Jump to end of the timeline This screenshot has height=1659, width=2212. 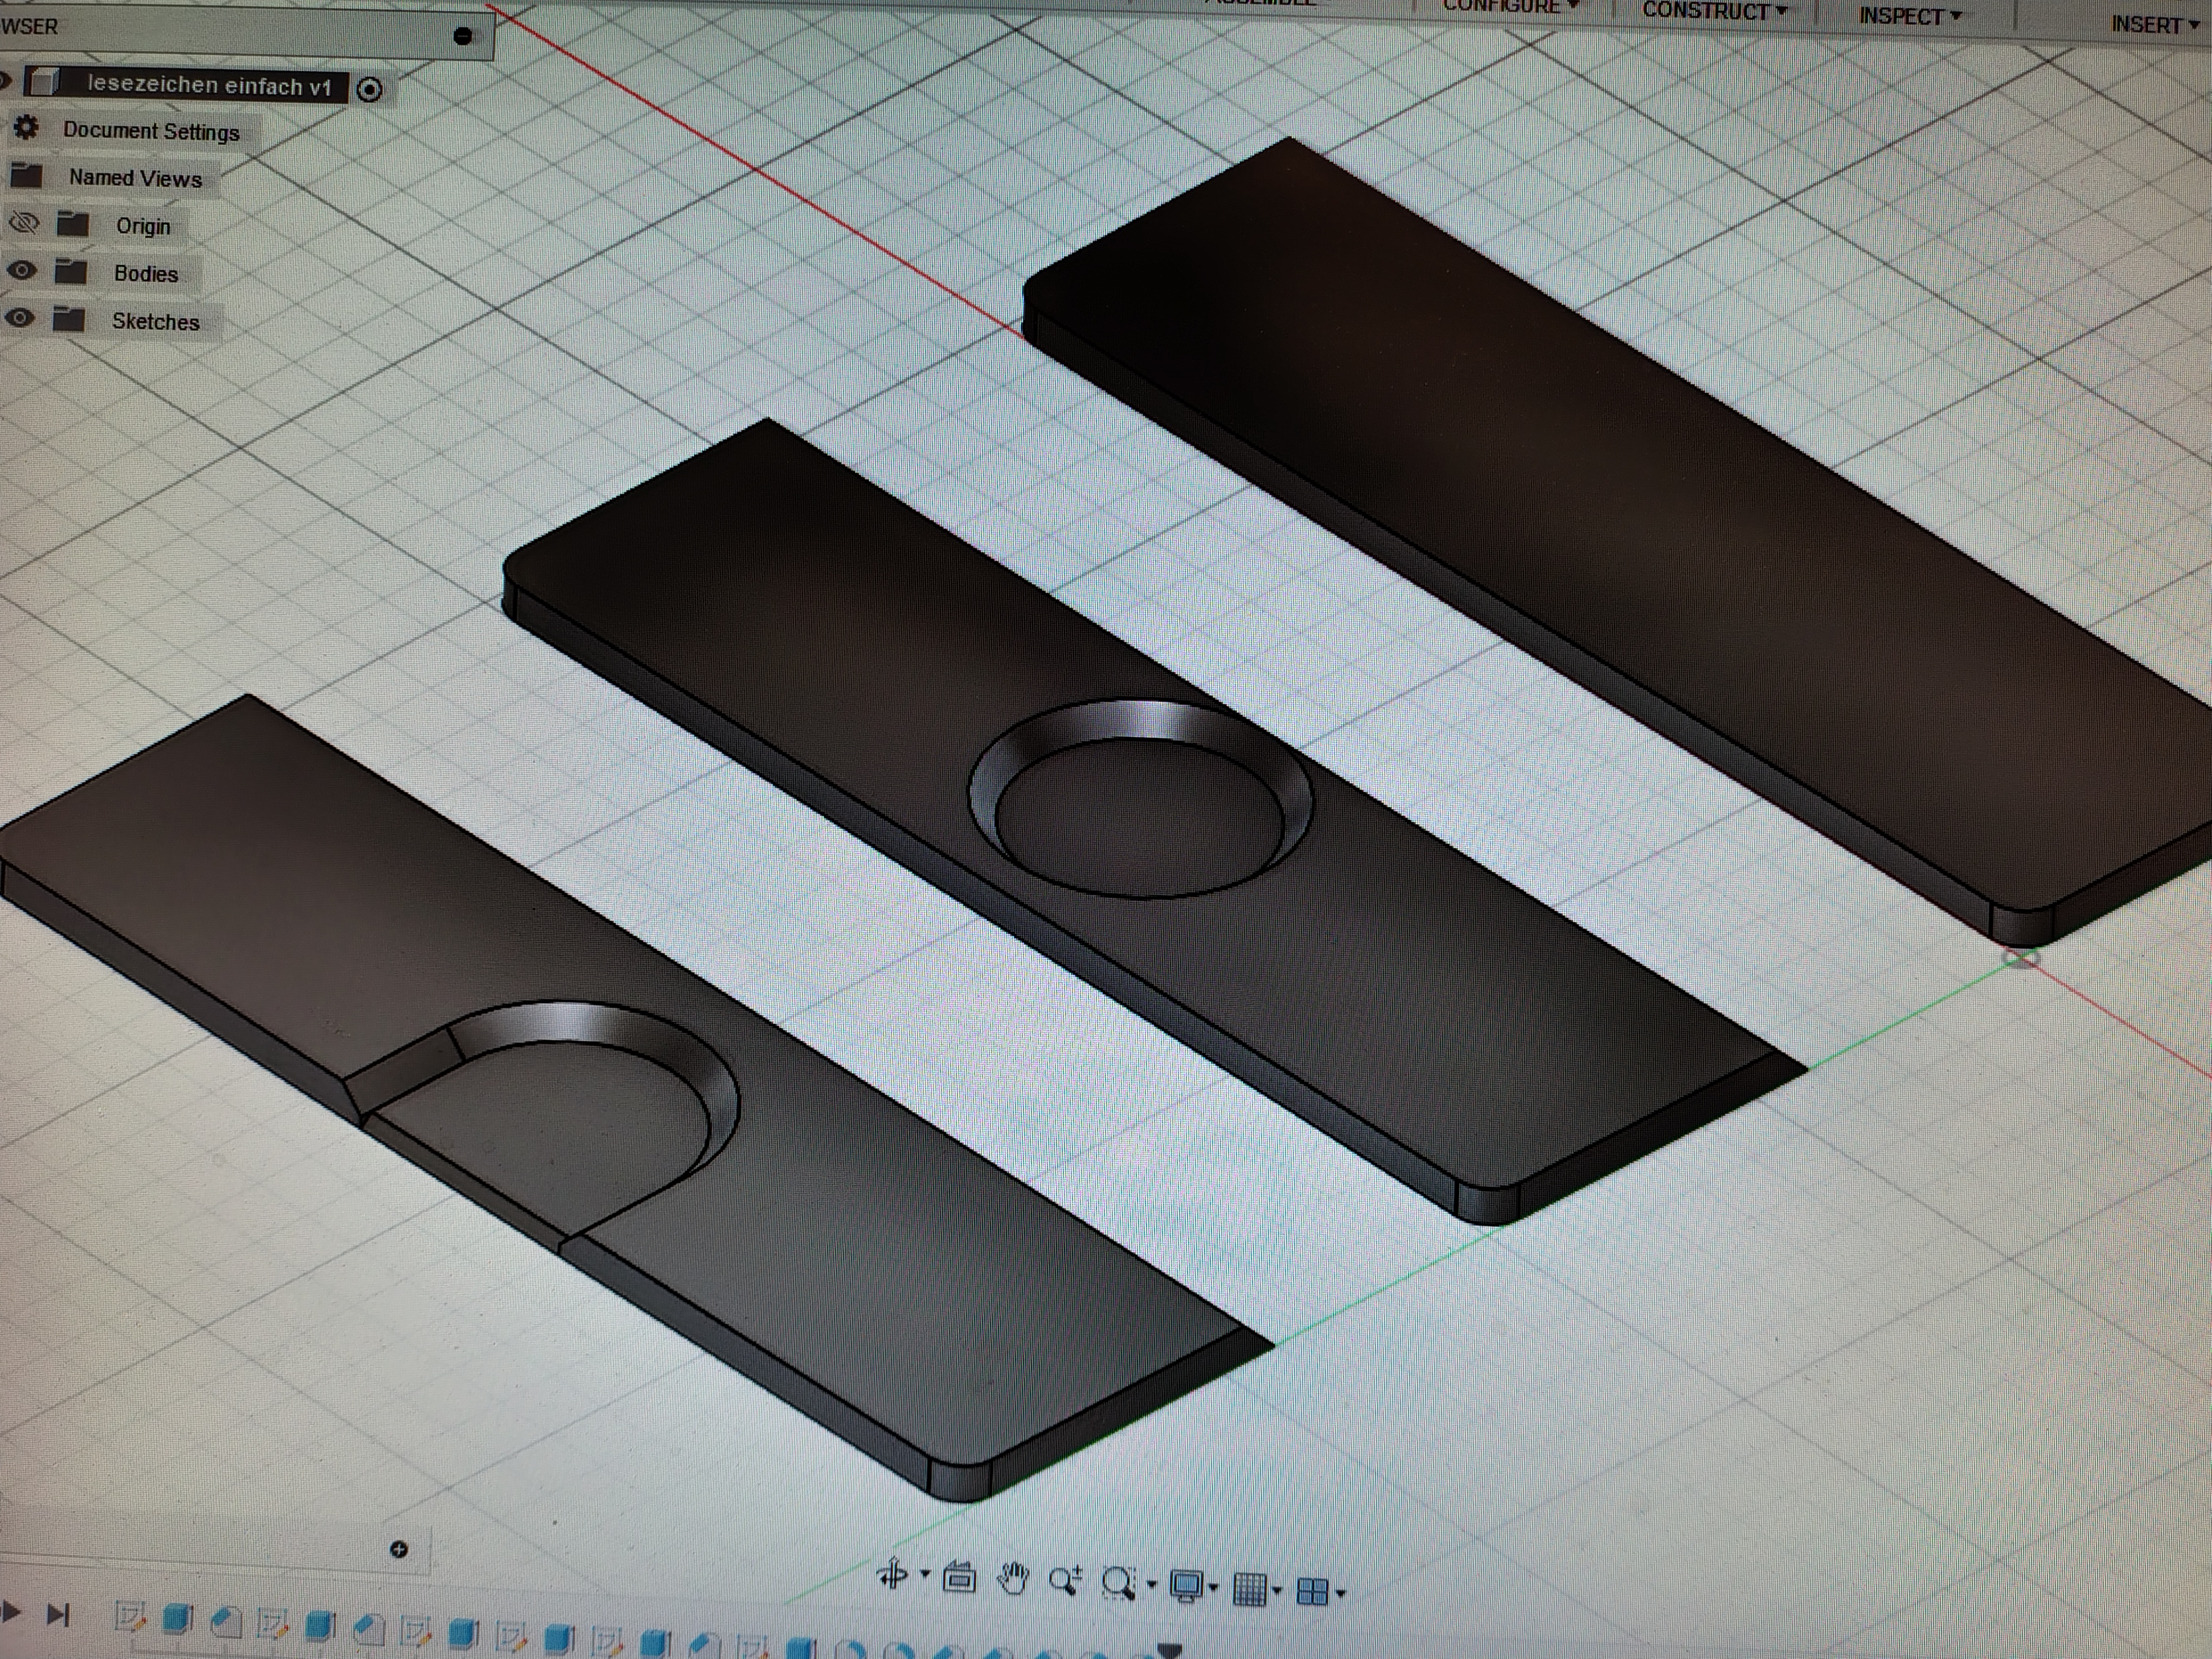(59, 1614)
